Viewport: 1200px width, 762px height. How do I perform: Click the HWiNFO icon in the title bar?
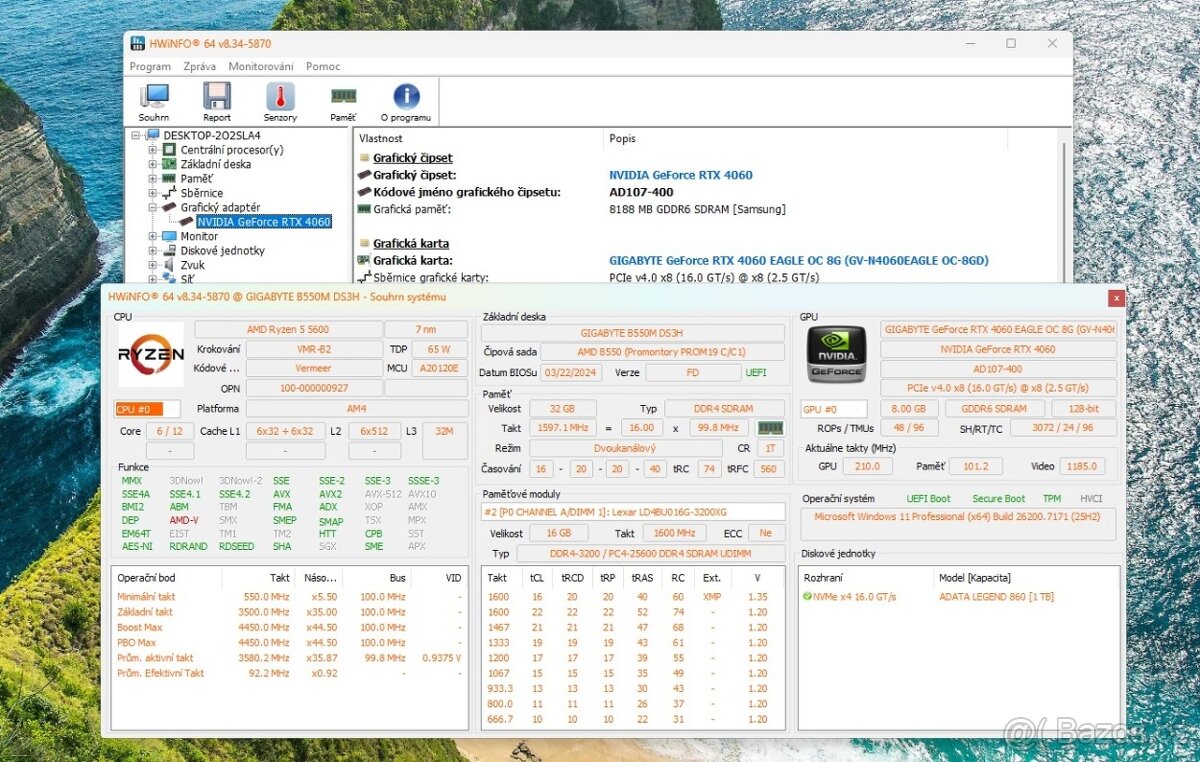pyautogui.click(x=137, y=43)
